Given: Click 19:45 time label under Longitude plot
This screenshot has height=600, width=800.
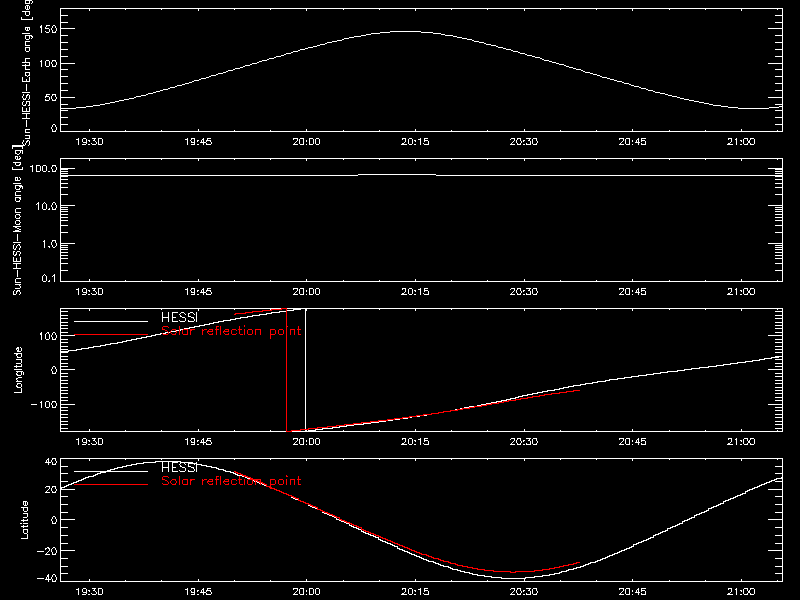Looking at the screenshot, I should 198,442.
